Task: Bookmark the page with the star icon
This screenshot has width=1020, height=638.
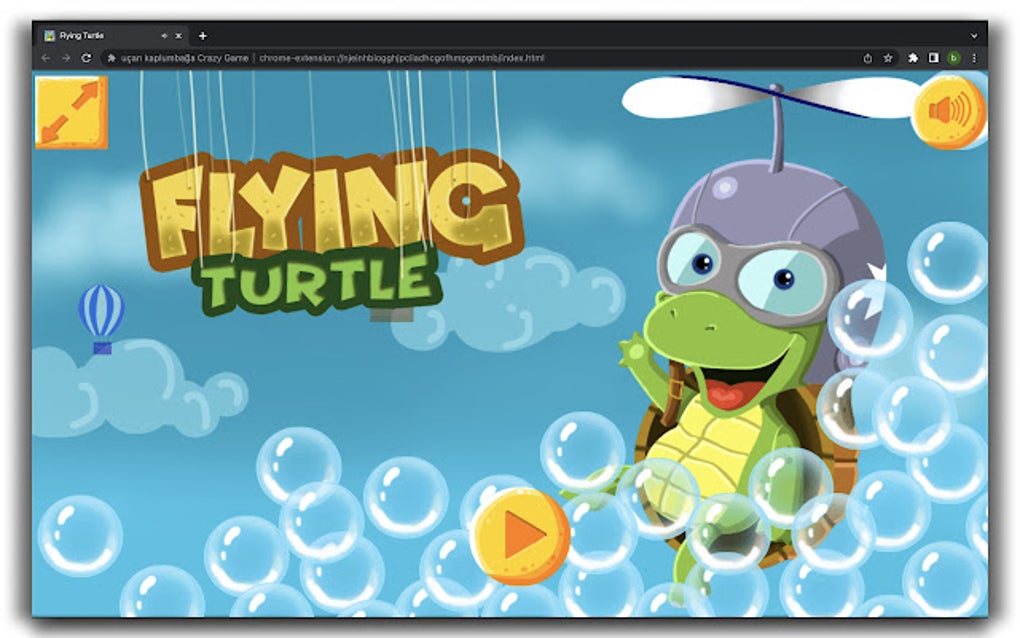Action: click(x=888, y=58)
